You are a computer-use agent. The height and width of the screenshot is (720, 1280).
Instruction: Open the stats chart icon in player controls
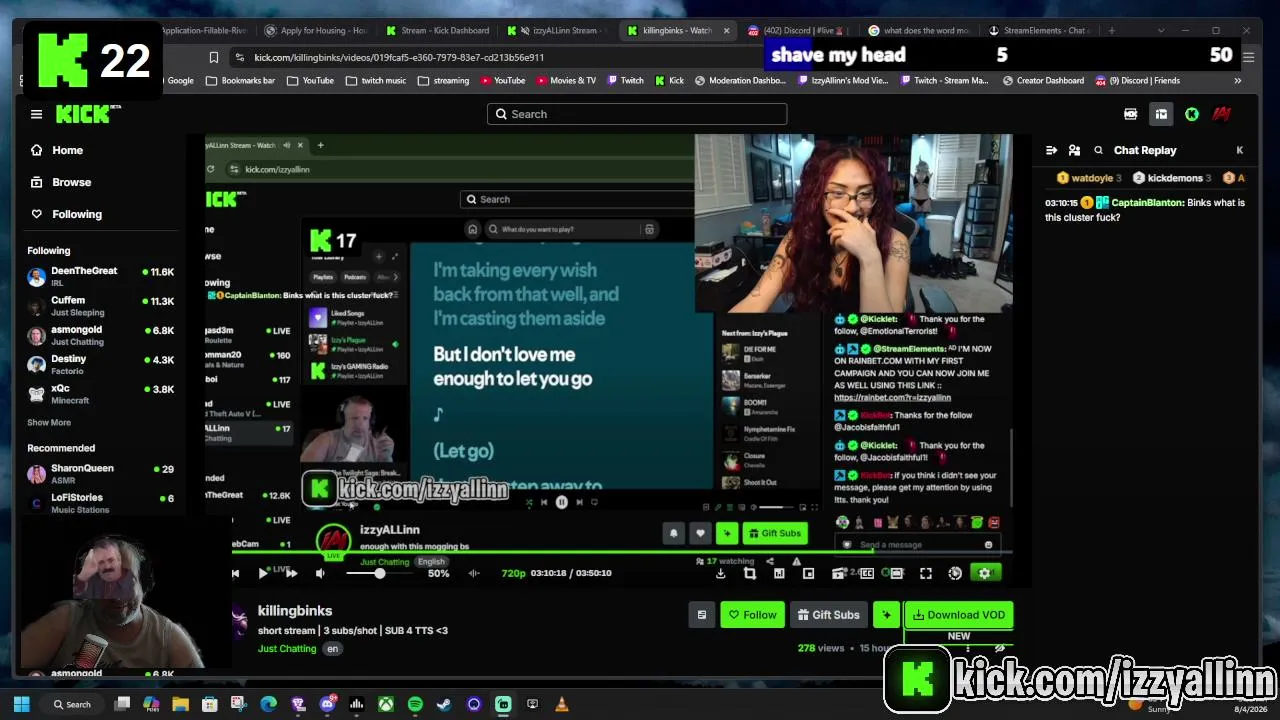click(x=779, y=573)
